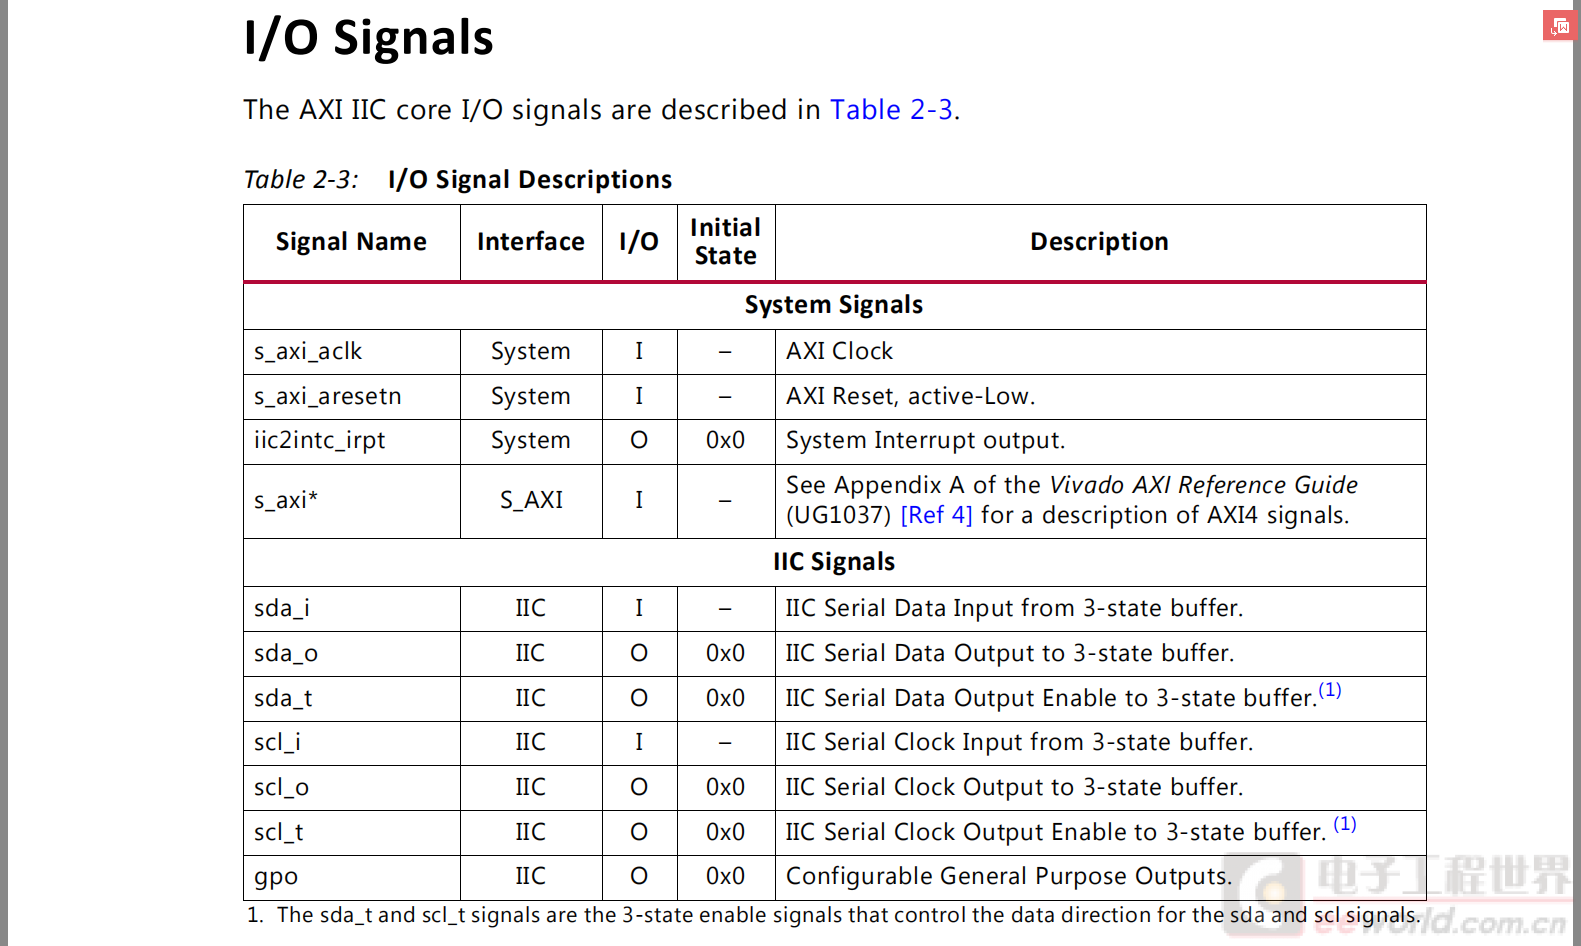Select the gpo signal name cell

(352, 877)
